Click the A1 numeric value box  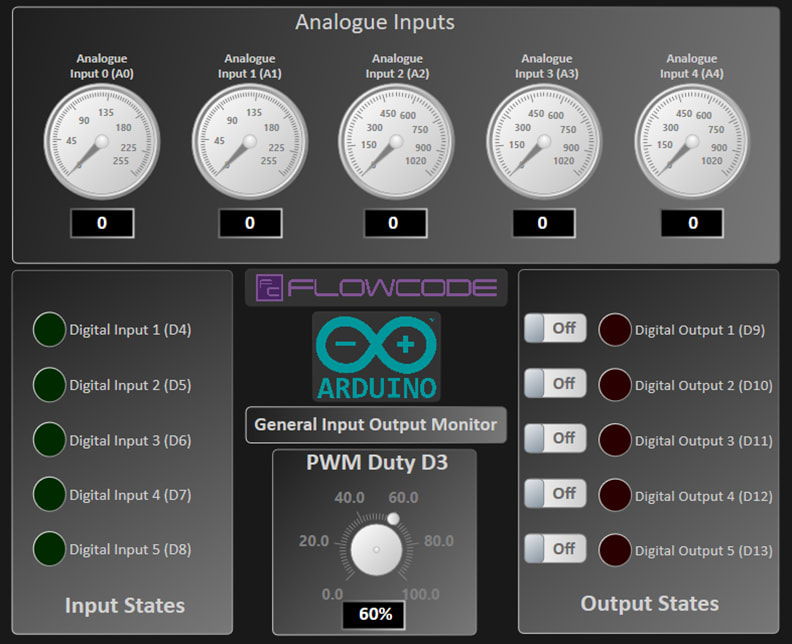coord(250,223)
